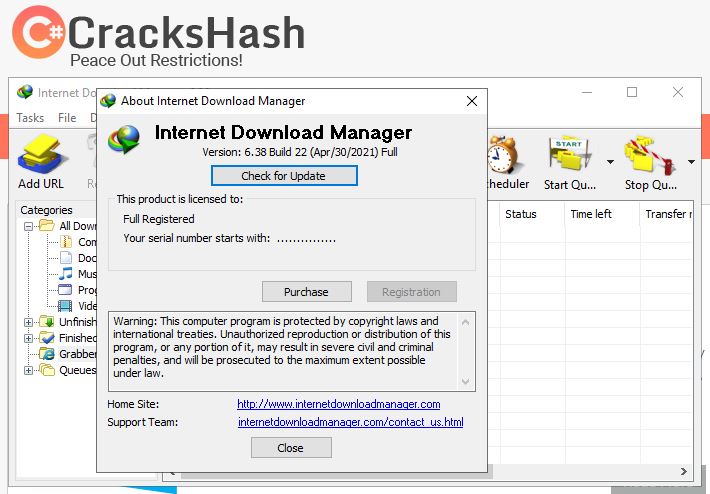Click the main window IDM title icon

[x=25, y=92]
